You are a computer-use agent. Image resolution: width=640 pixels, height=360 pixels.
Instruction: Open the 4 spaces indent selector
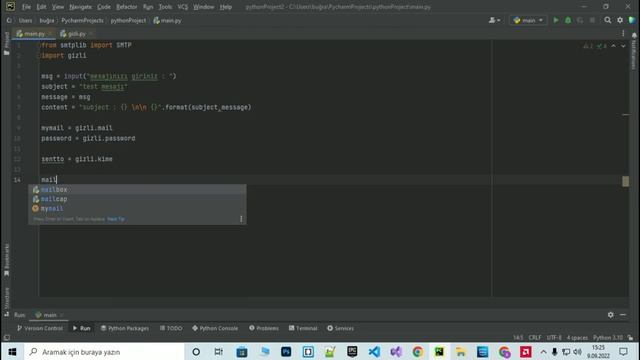pos(577,338)
